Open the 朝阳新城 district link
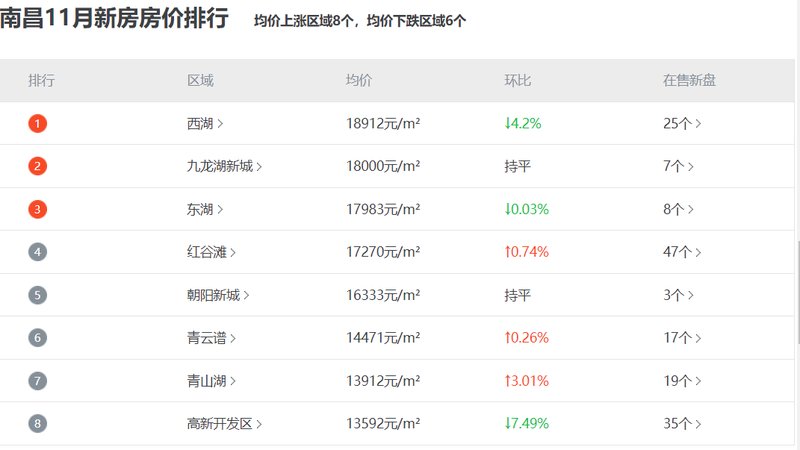The height and width of the screenshot is (450, 800). (x=218, y=295)
